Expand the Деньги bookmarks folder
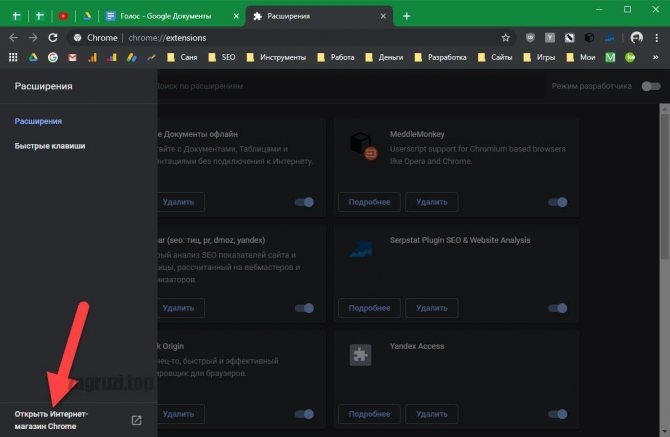This screenshot has height=437, width=670. click(384, 57)
